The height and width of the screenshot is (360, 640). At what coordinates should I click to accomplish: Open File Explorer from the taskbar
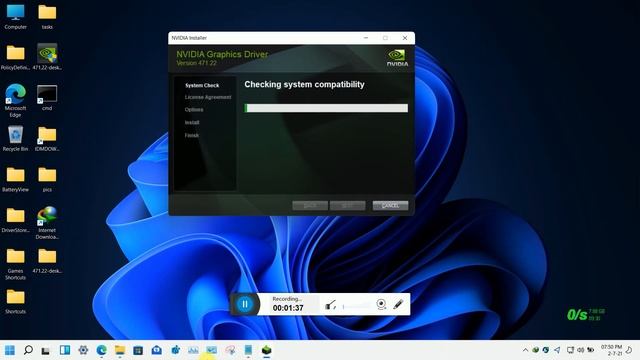coord(120,350)
